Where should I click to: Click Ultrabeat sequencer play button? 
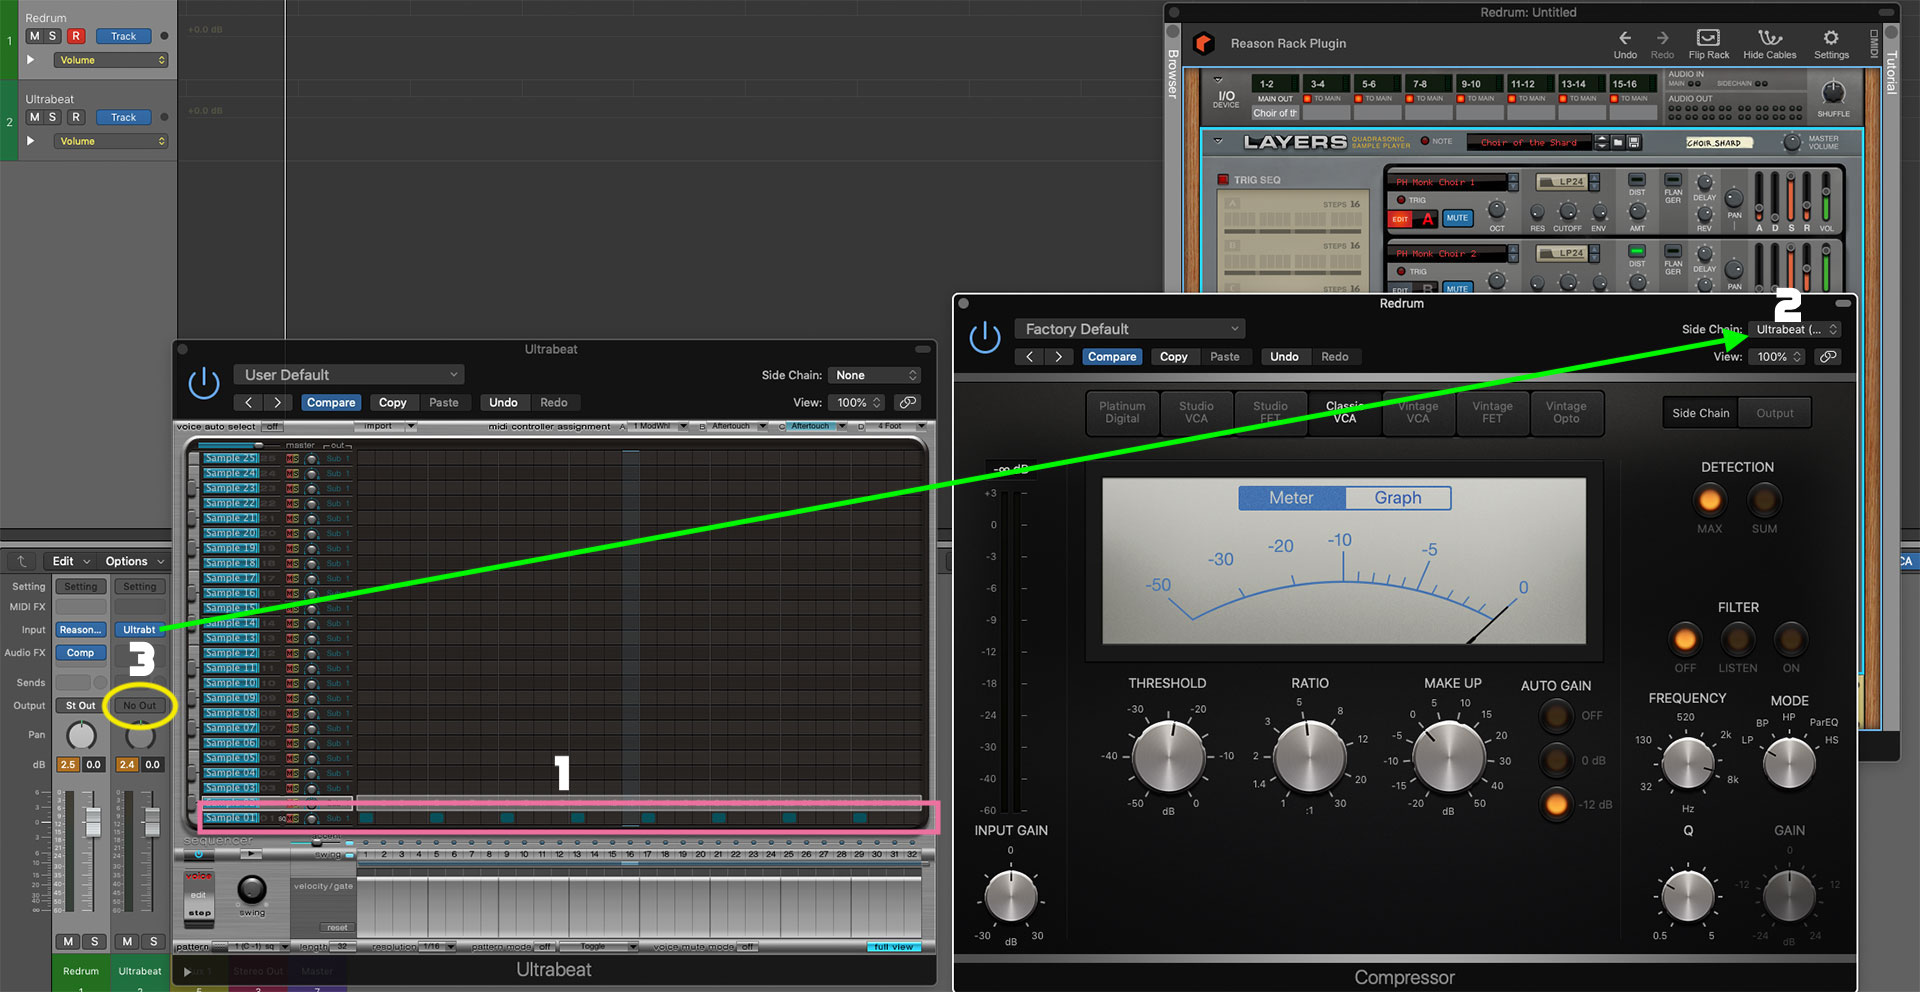point(251,854)
